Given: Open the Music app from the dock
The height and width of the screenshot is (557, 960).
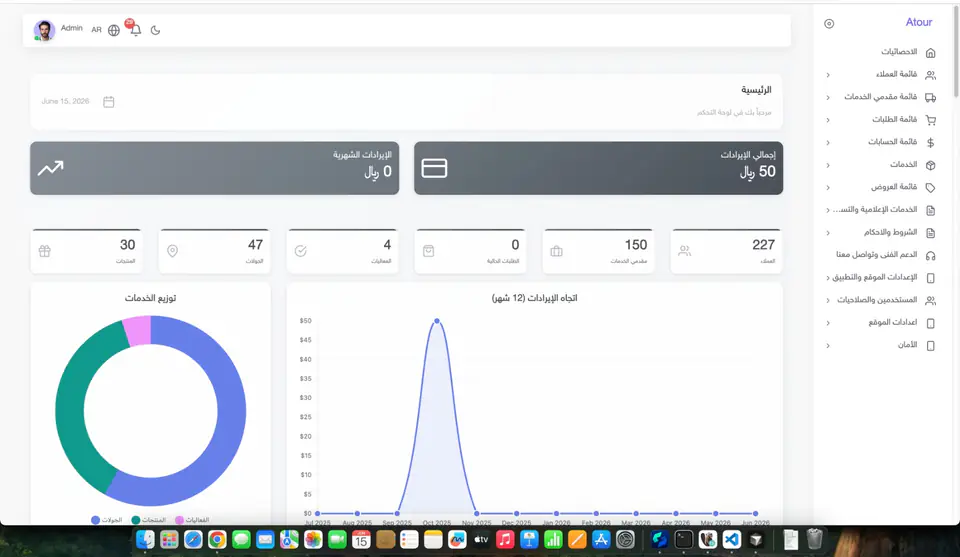Looking at the screenshot, I should 504,539.
